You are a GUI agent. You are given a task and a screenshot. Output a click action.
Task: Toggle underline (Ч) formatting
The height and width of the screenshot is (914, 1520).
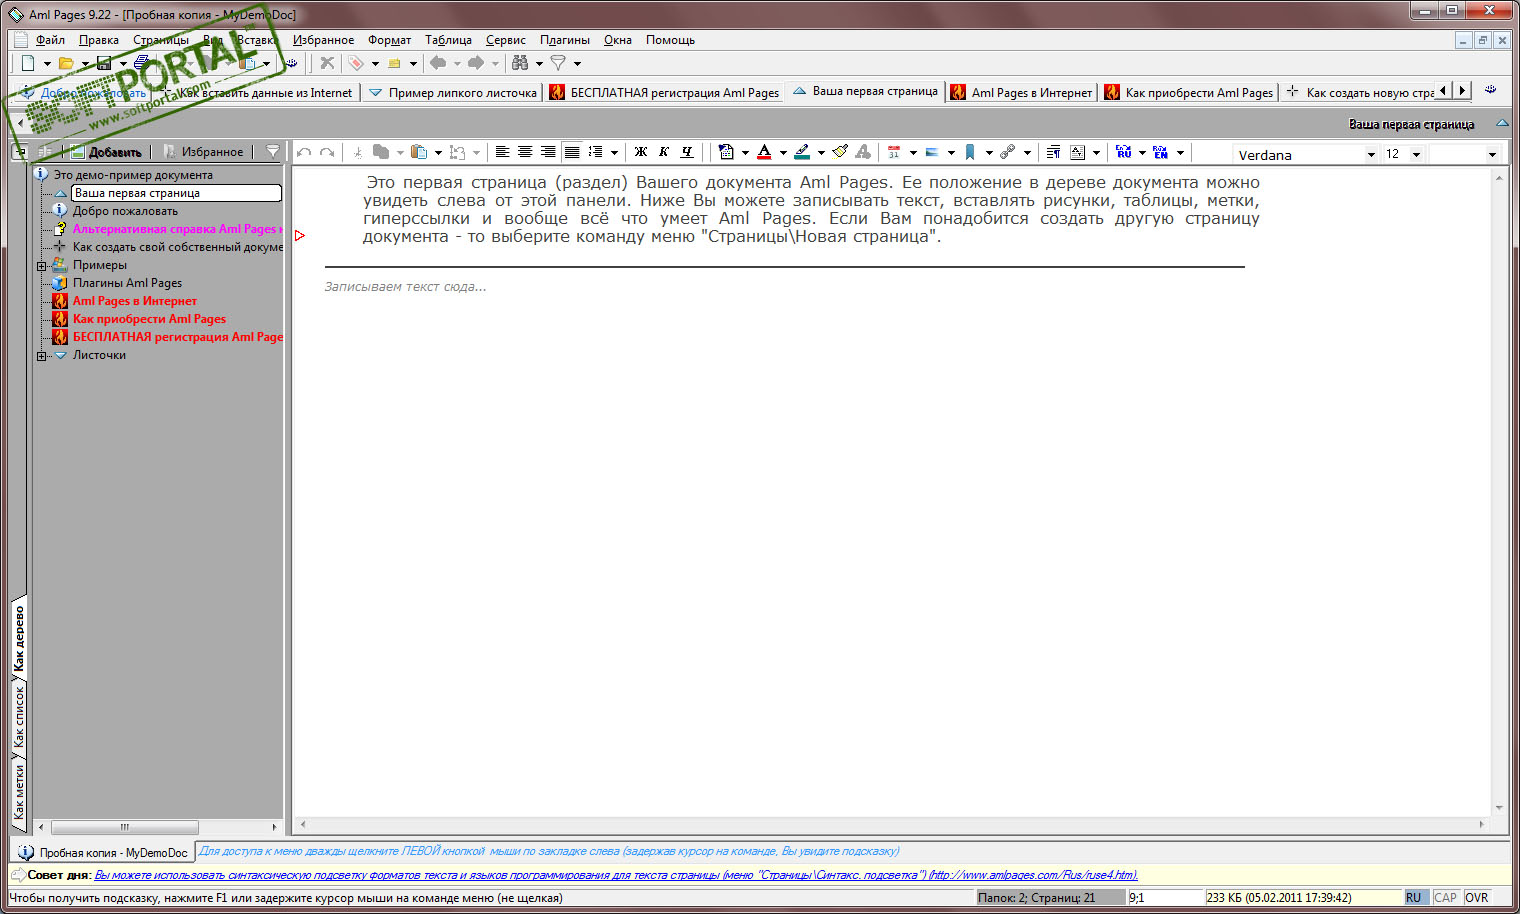pyautogui.click(x=687, y=153)
